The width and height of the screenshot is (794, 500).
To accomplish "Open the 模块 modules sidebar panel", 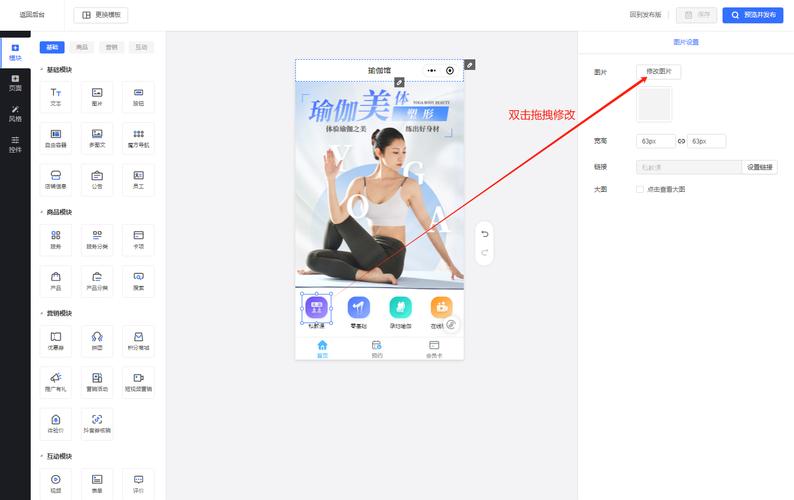I will [15, 53].
